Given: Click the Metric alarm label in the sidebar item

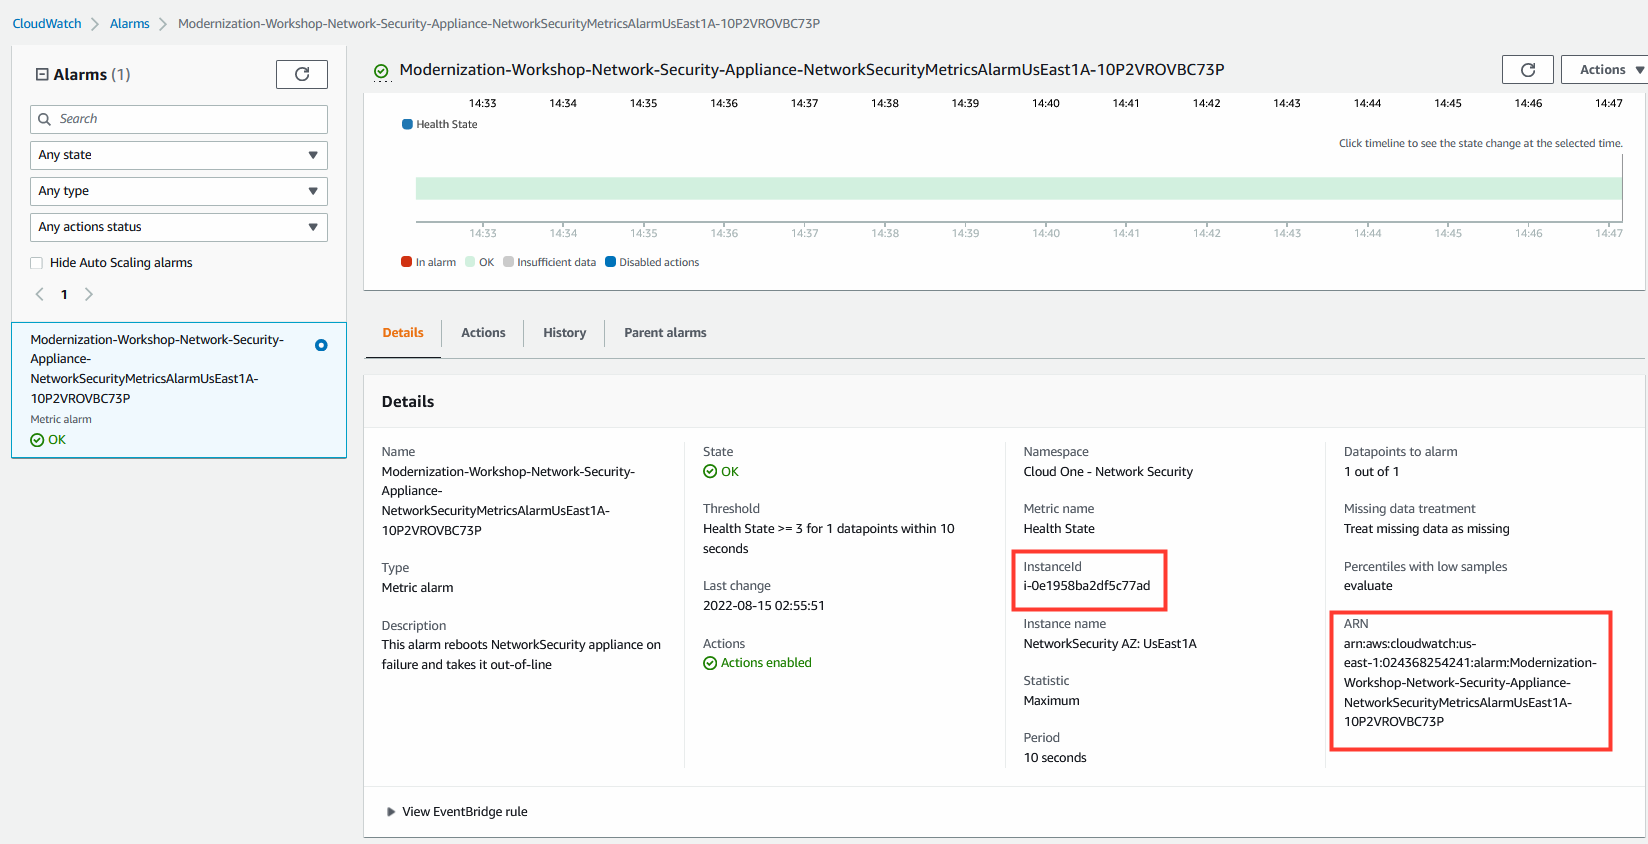Looking at the screenshot, I should pyautogui.click(x=61, y=420).
